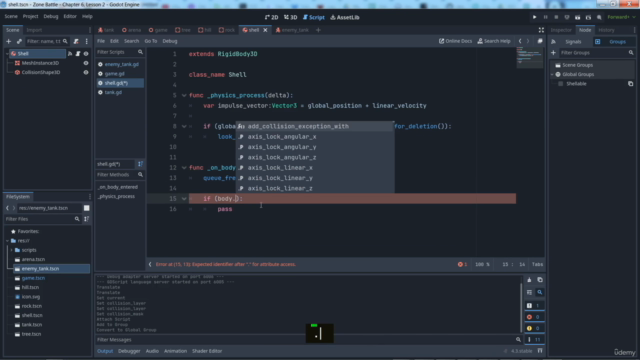The height and width of the screenshot is (360, 640).
Task: Open the Shell node's signals icon
Action: pyautogui.click(x=70, y=53)
